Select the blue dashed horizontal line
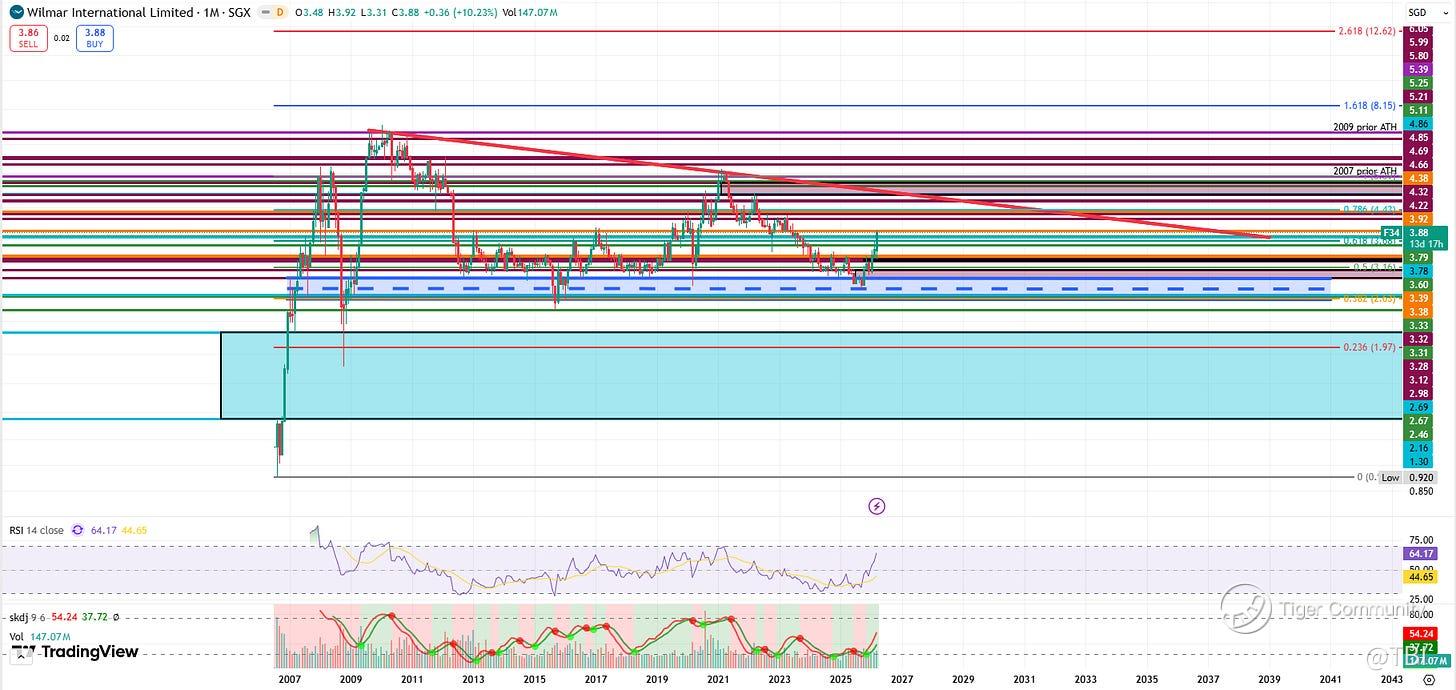This screenshot has height=690, width=1456. [x=810, y=288]
